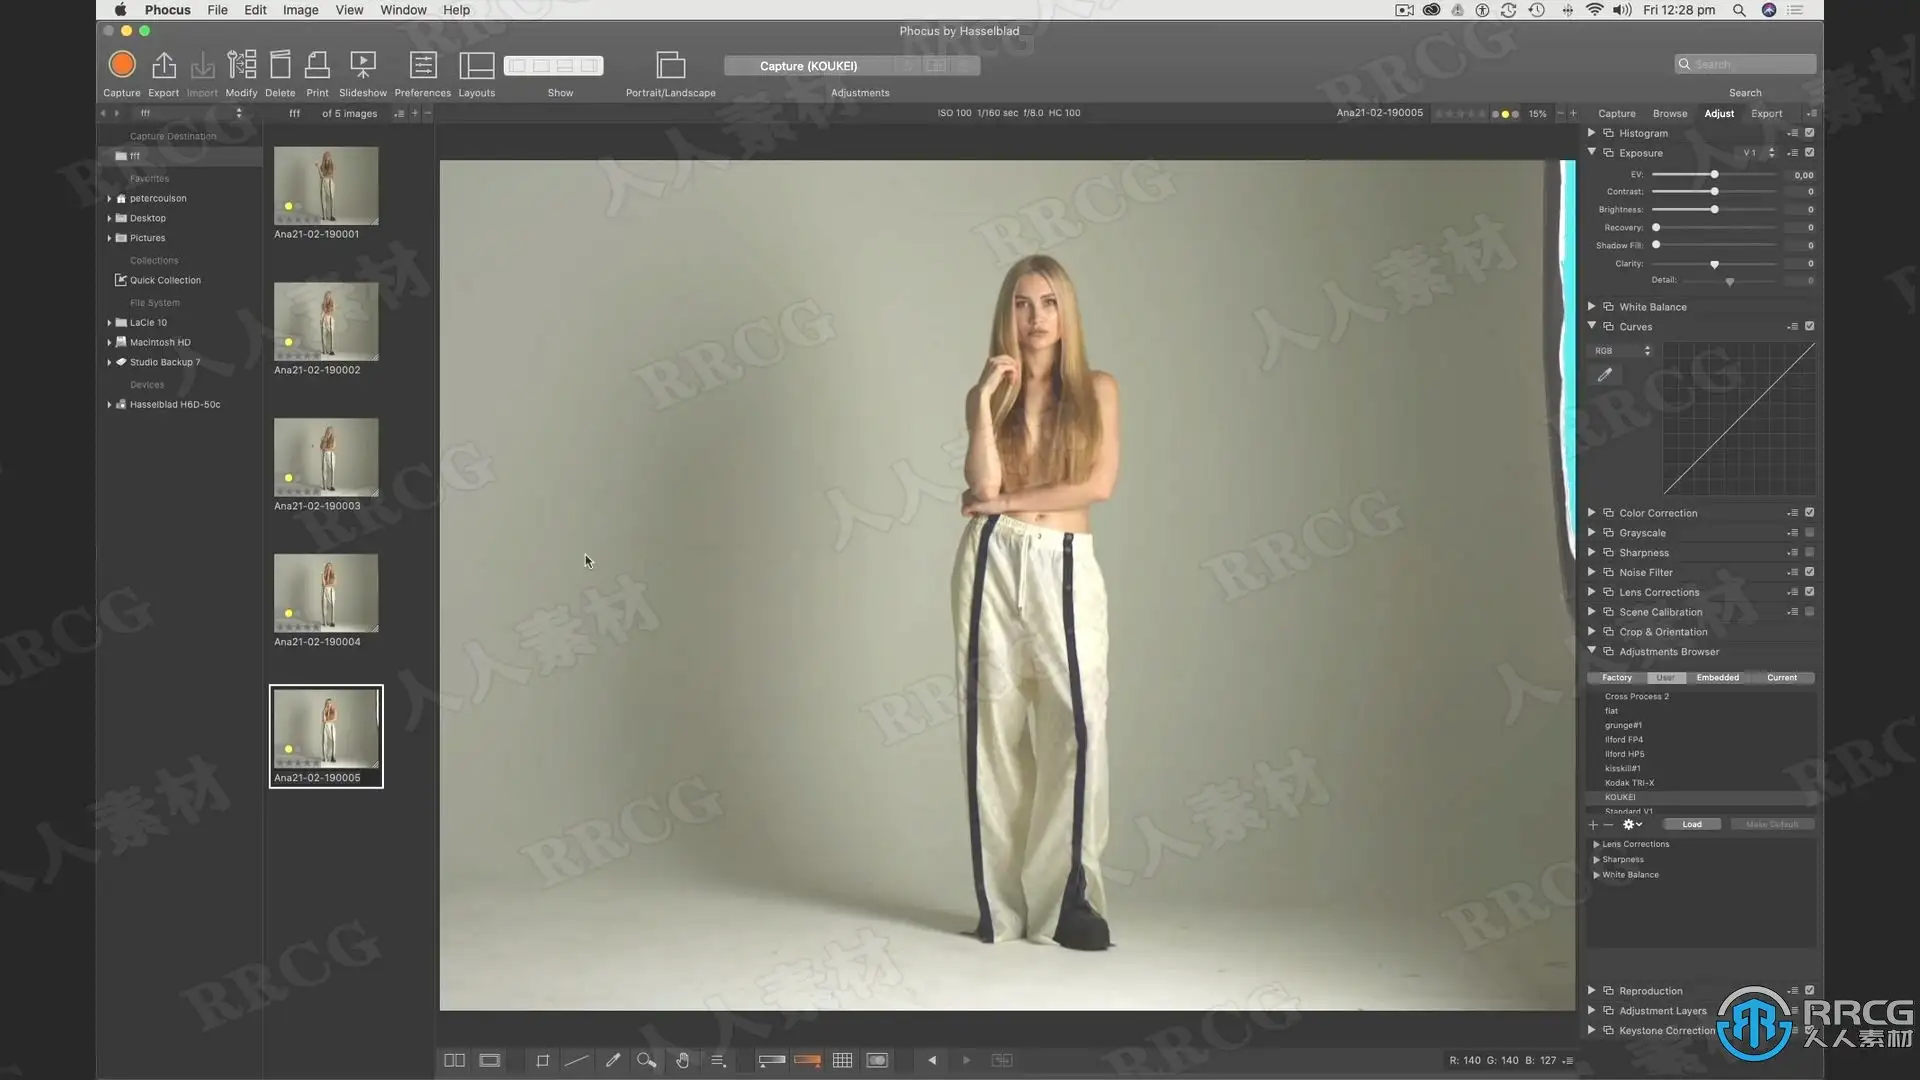Click the Layouts toolbar icon
The height and width of the screenshot is (1080, 1920).
point(476,65)
